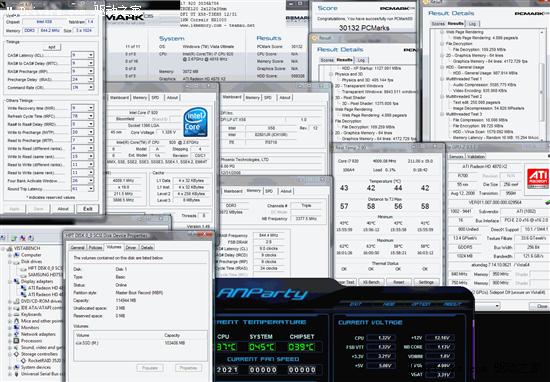
Task: Click Disk drives category icon
Action: pyautogui.click(x=16, y=262)
